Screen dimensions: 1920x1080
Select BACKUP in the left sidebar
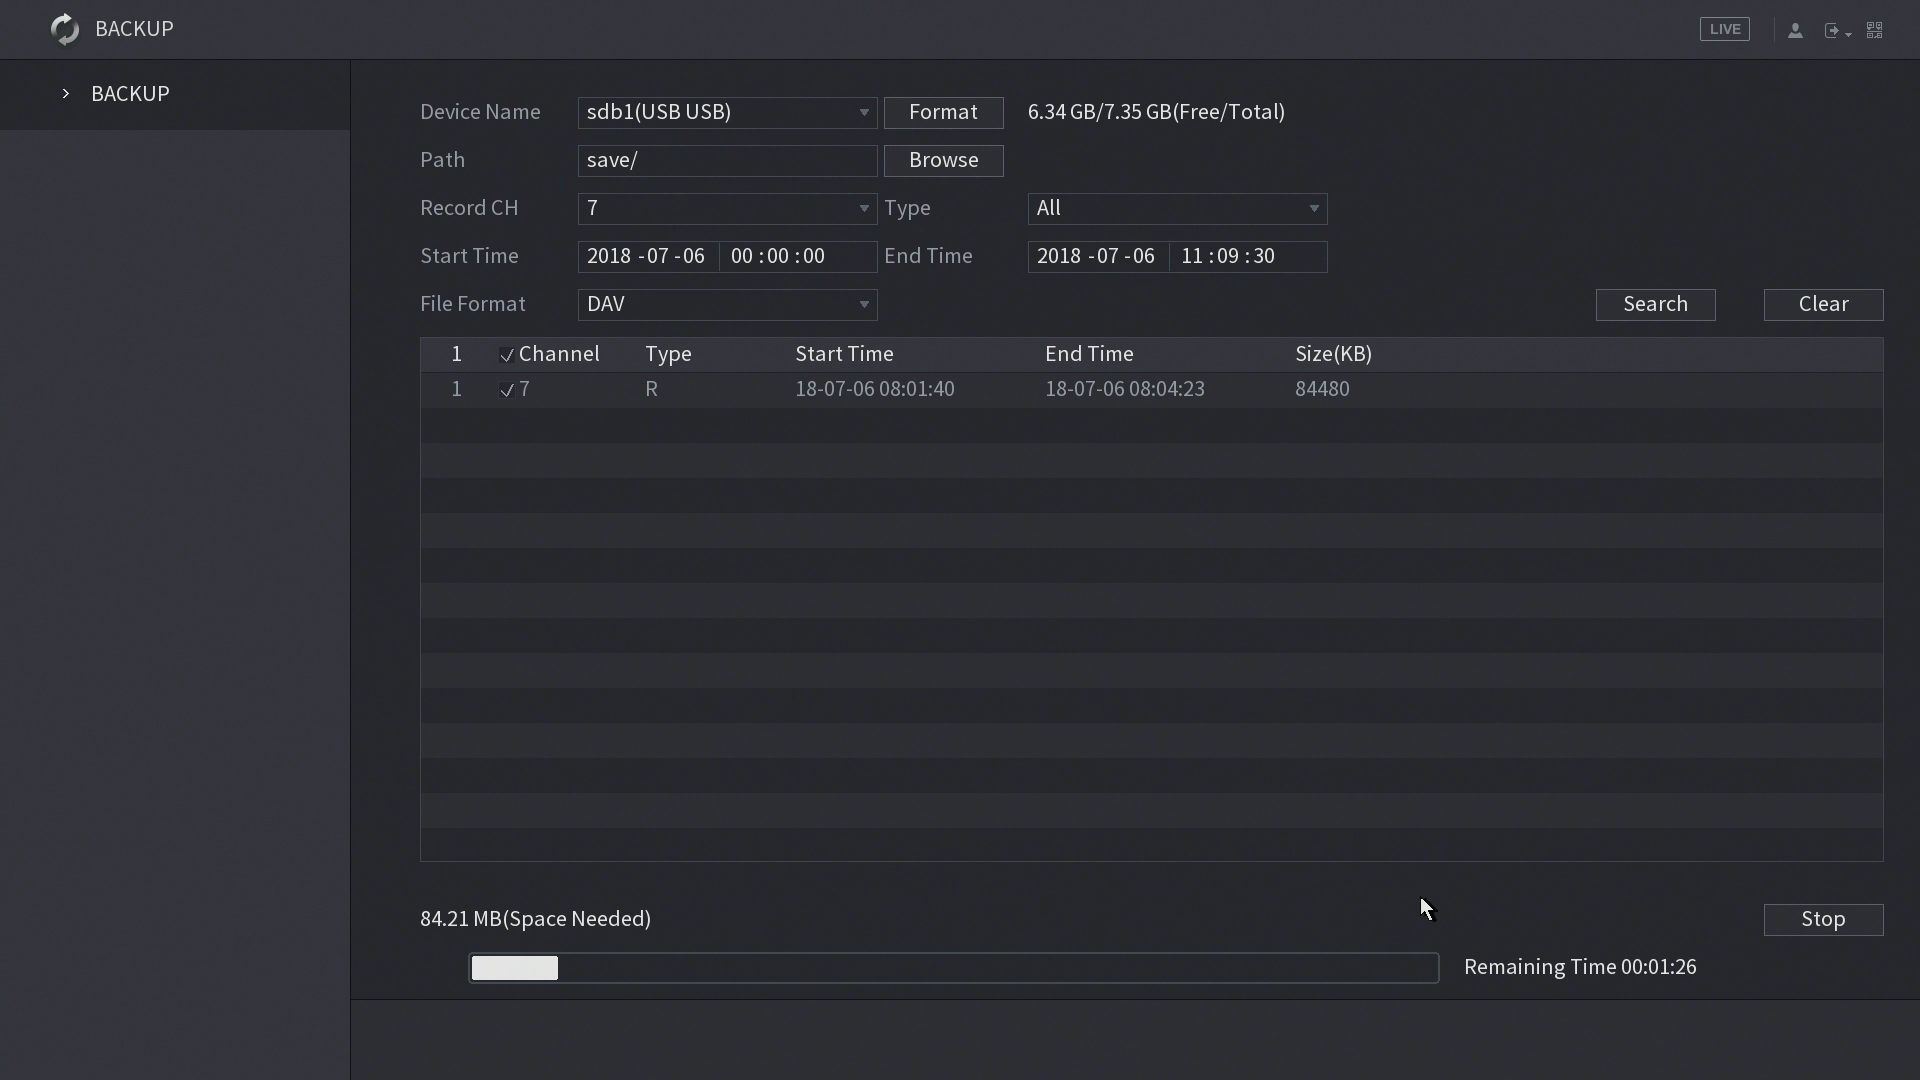[130, 94]
